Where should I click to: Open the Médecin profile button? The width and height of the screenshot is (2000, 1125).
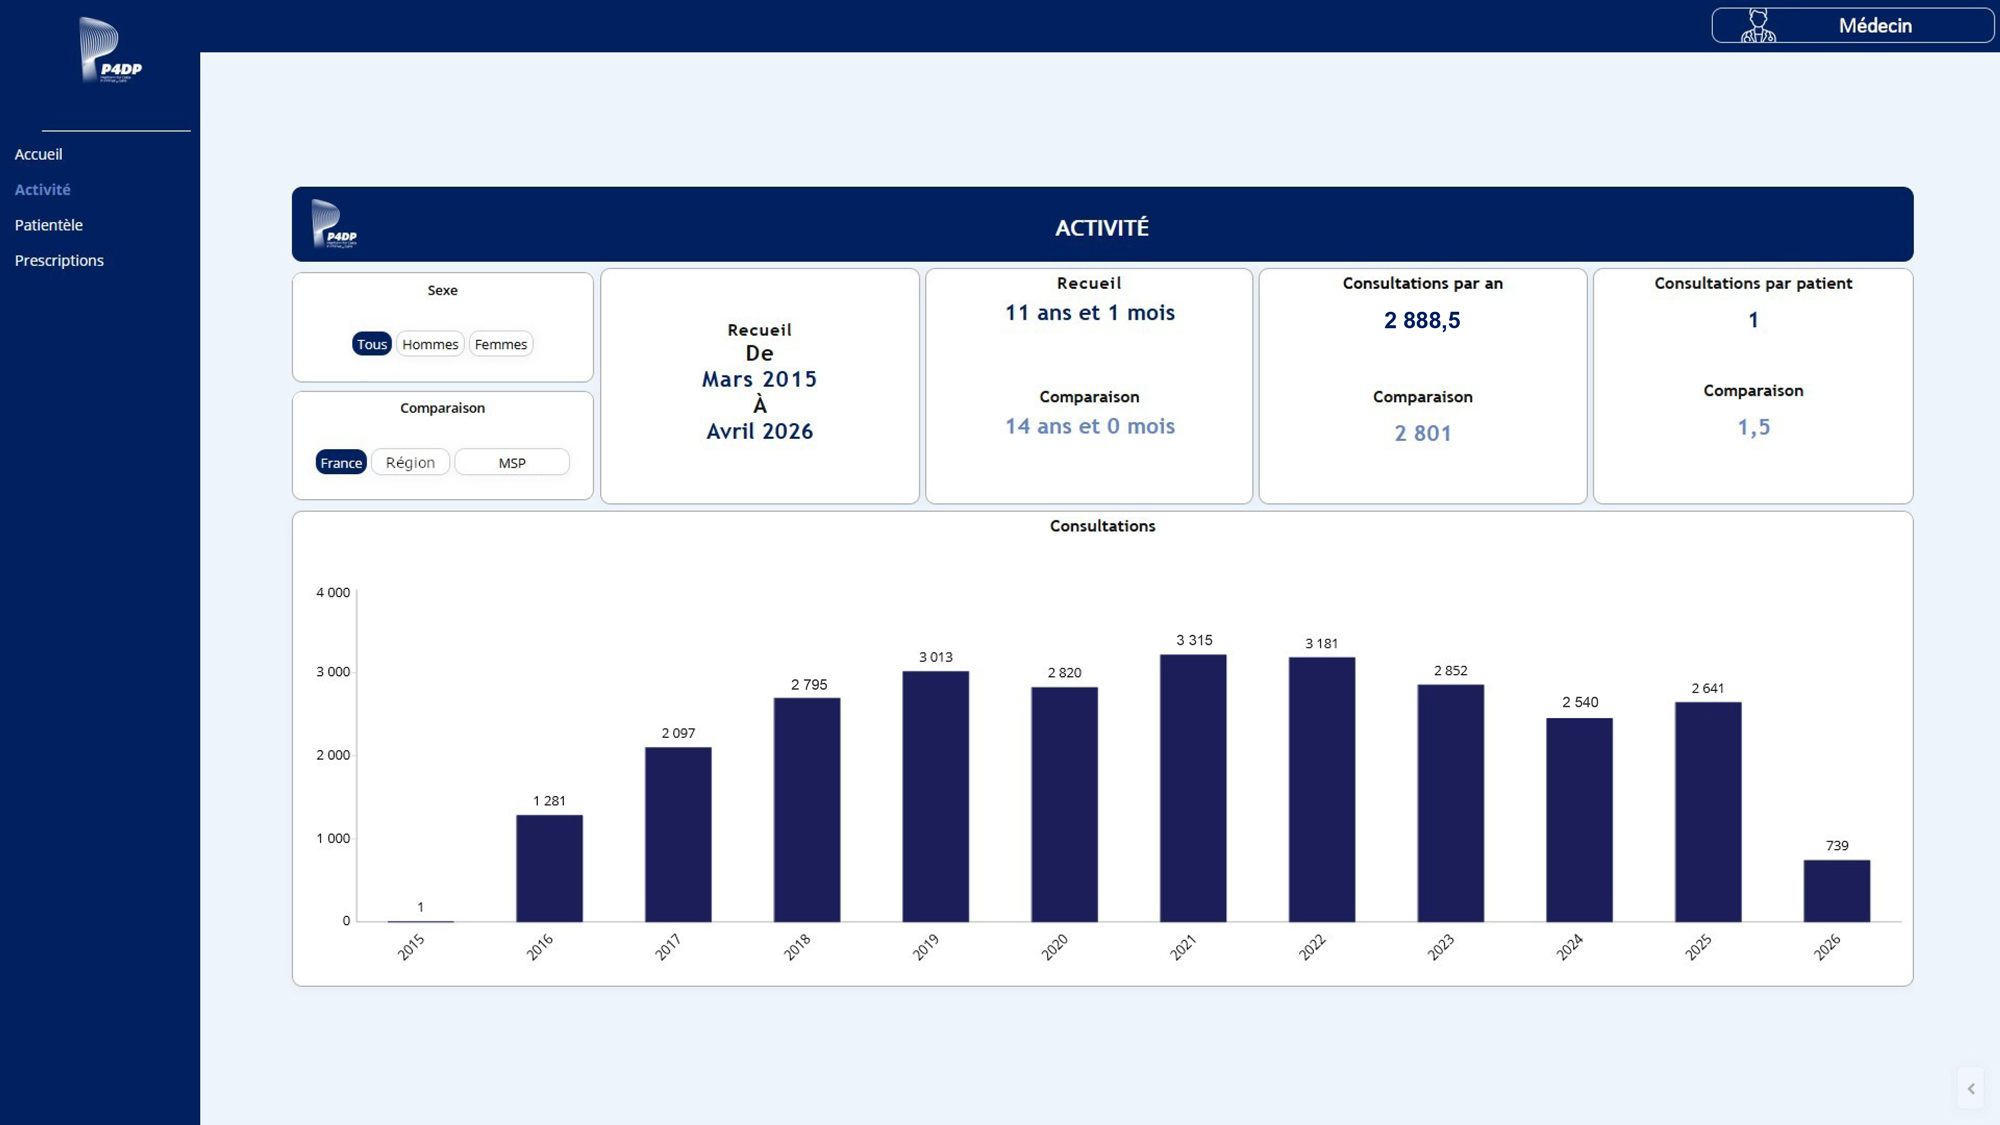(1852, 25)
